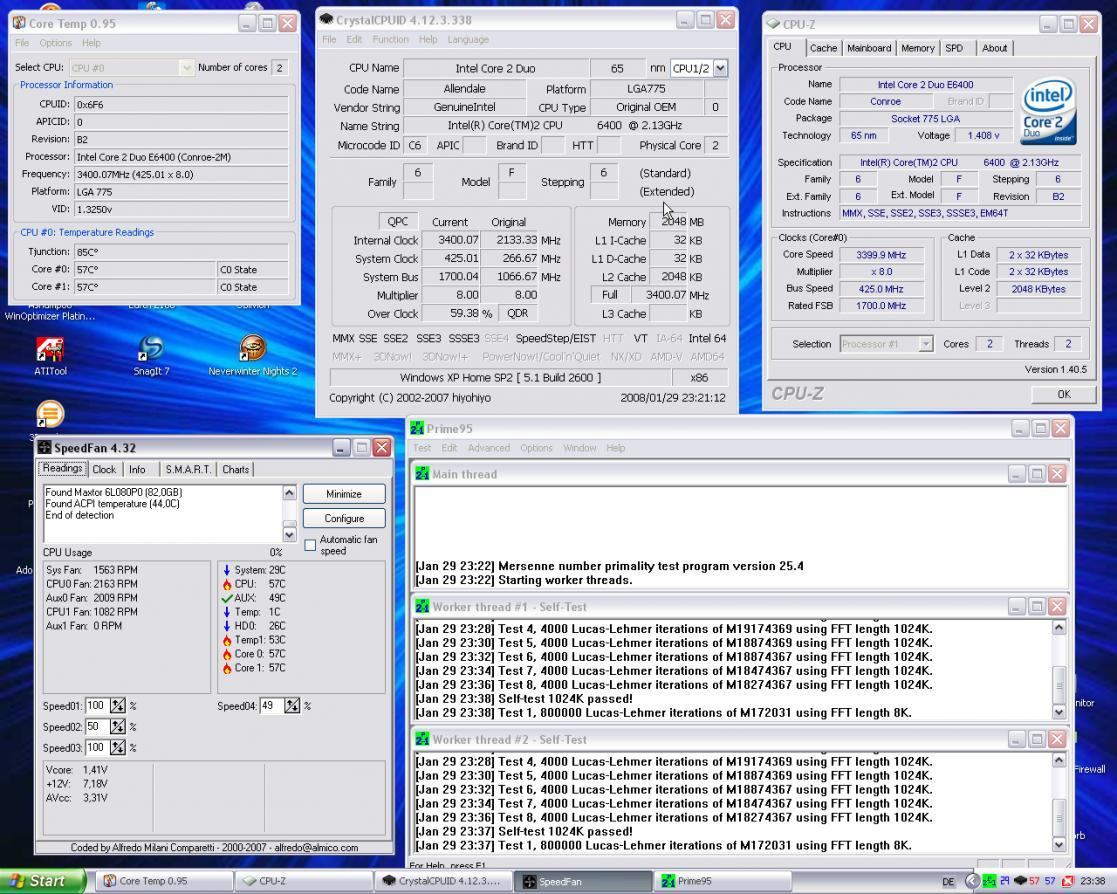Screen dimensions: 1117x894
Task: Click the Core 0 flame icon in SpeedFan
Action: point(227,654)
